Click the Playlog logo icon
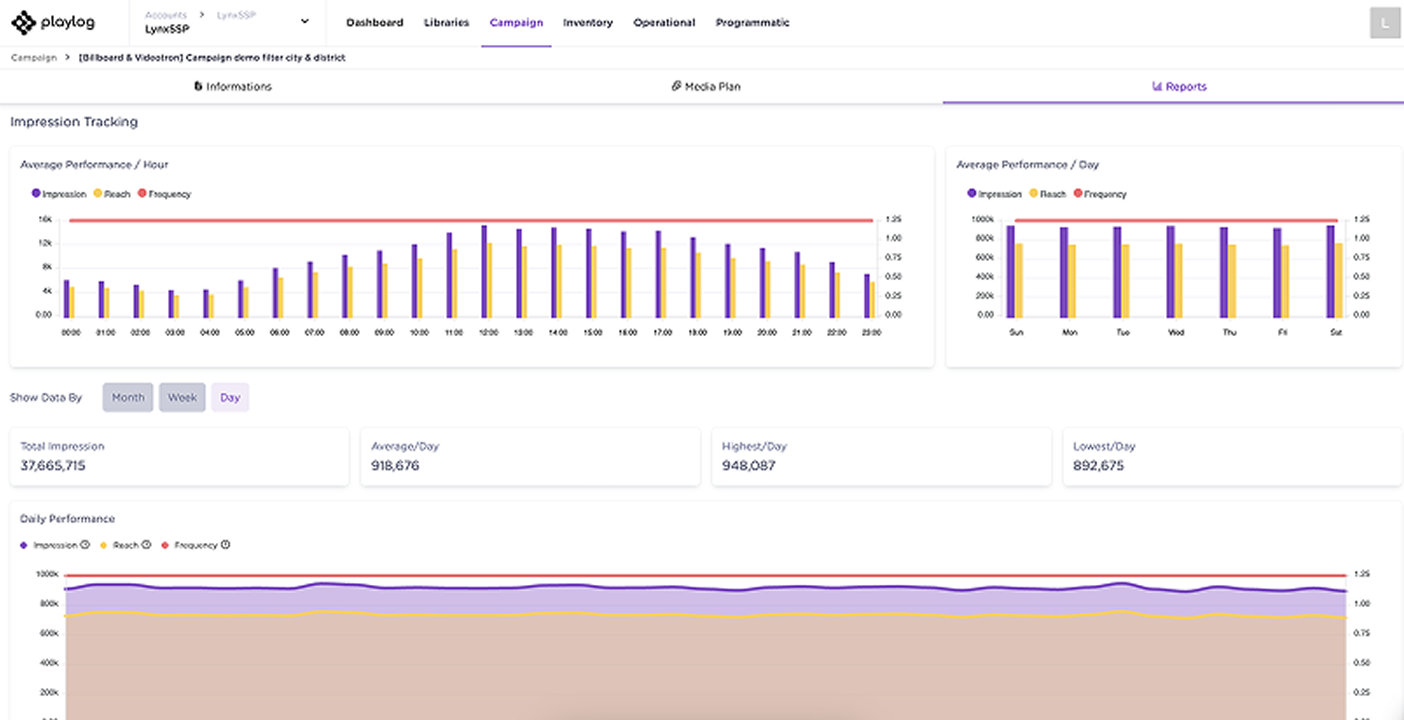The height and width of the screenshot is (720, 1404). point(23,22)
